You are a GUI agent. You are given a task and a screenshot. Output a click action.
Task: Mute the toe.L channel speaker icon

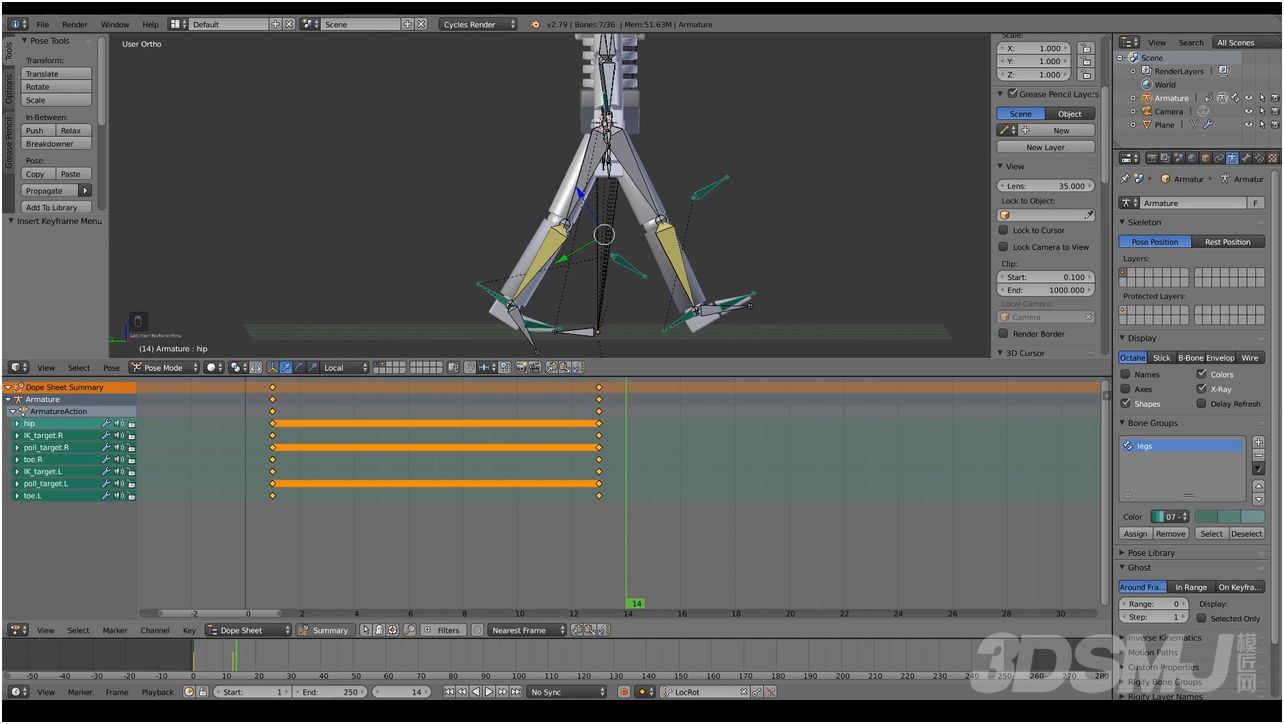pos(118,496)
